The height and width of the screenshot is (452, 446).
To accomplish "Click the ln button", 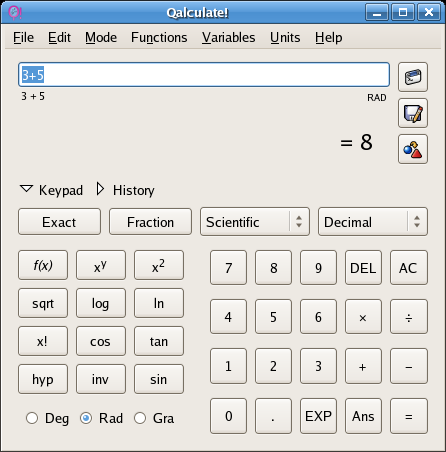I will point(159,303).
